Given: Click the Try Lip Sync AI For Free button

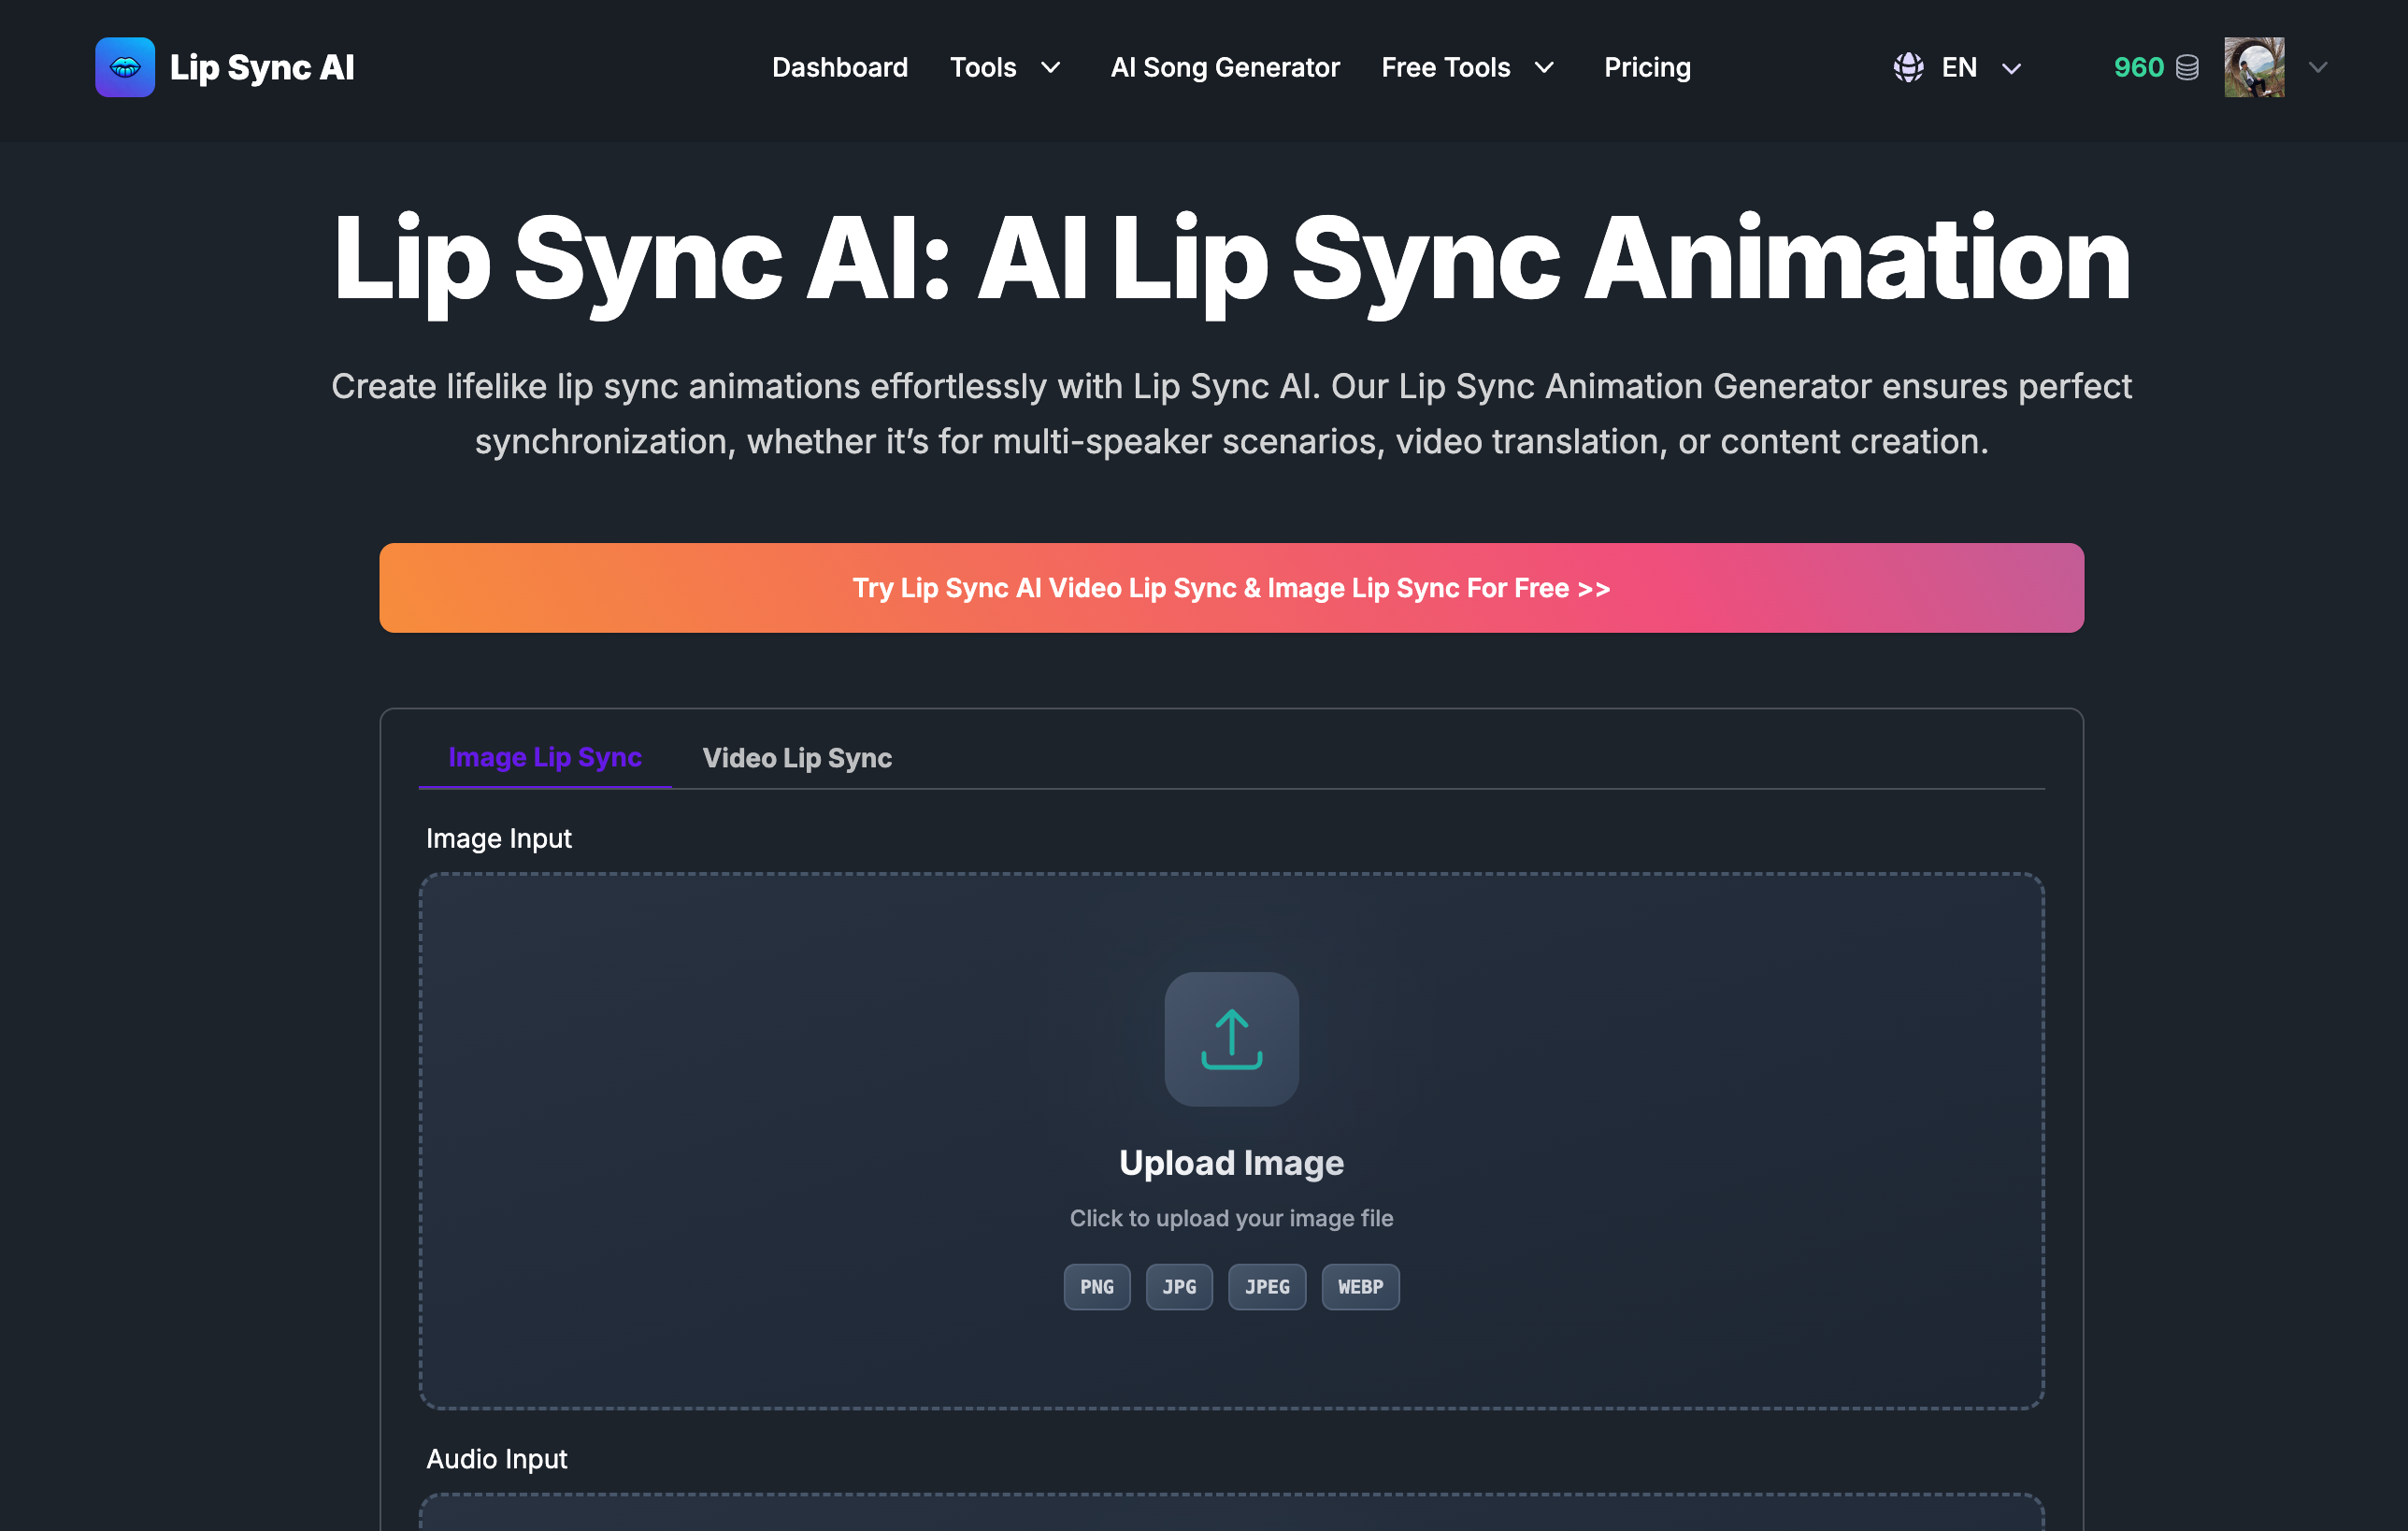Looking at the screenshot, I should coord(1230,588).
